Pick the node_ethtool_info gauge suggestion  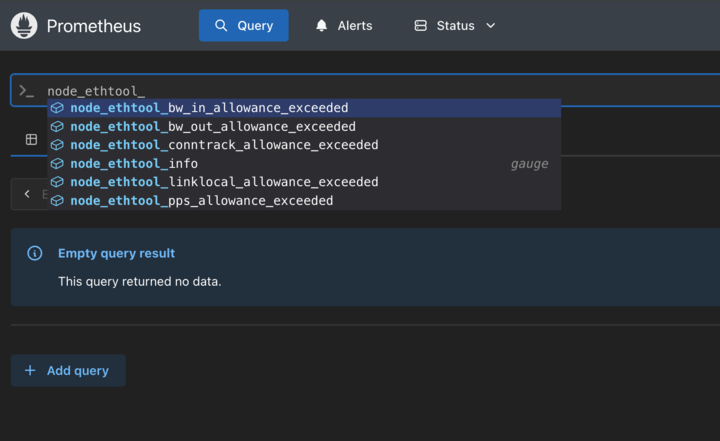coord(304,164)
